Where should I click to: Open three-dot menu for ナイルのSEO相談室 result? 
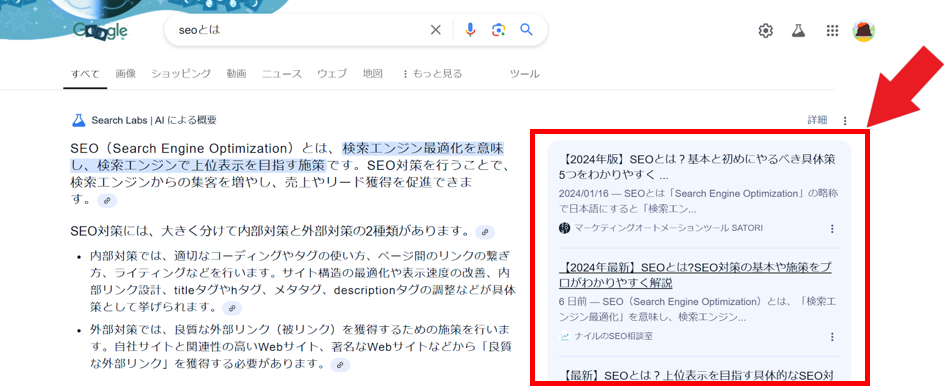coord(832,337)
